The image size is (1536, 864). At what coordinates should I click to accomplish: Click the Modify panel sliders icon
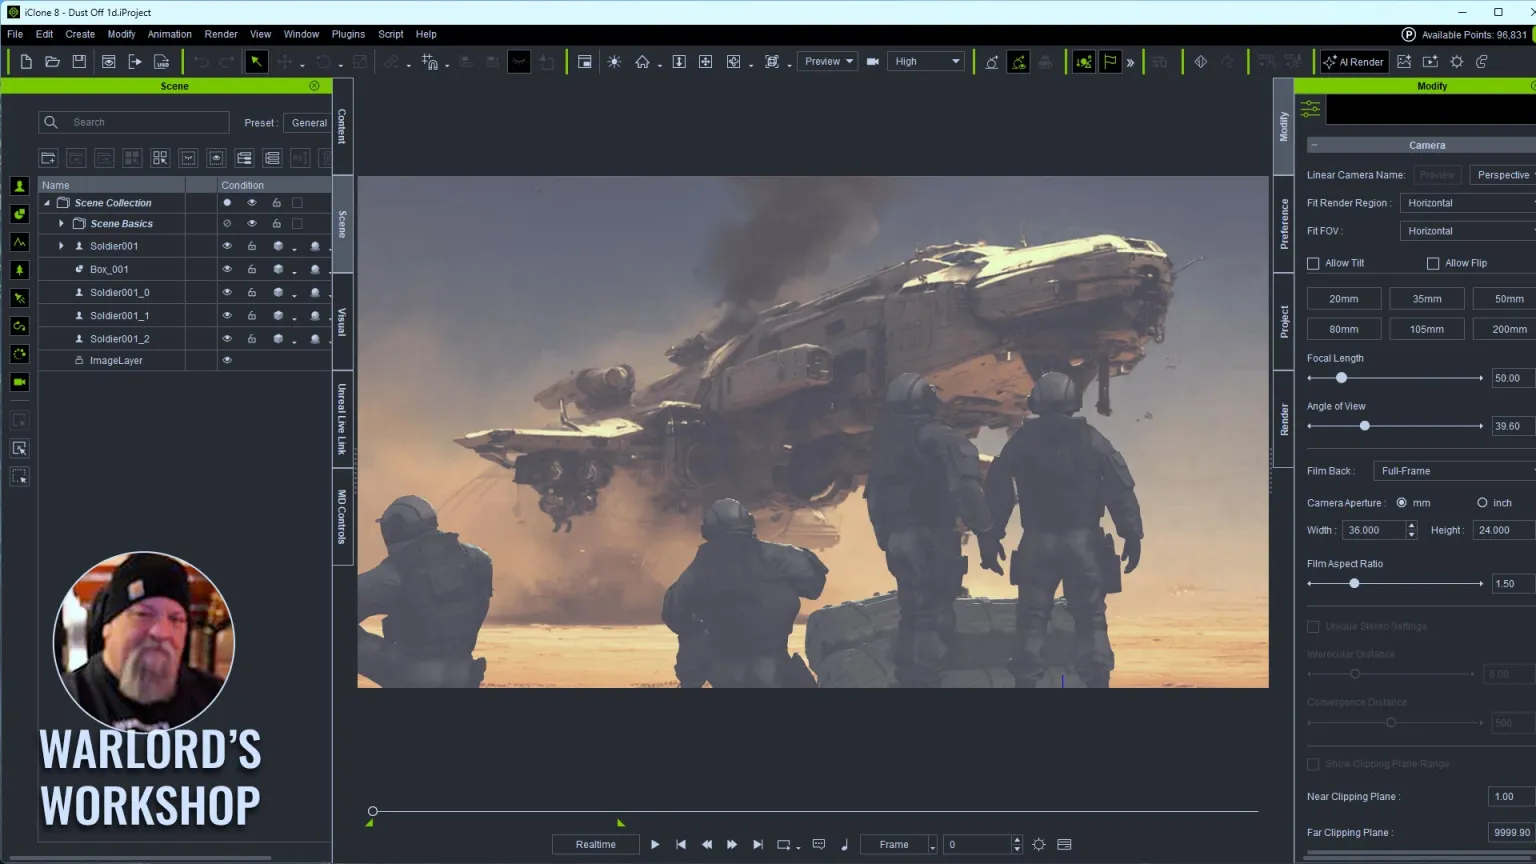click(1311, 109)
